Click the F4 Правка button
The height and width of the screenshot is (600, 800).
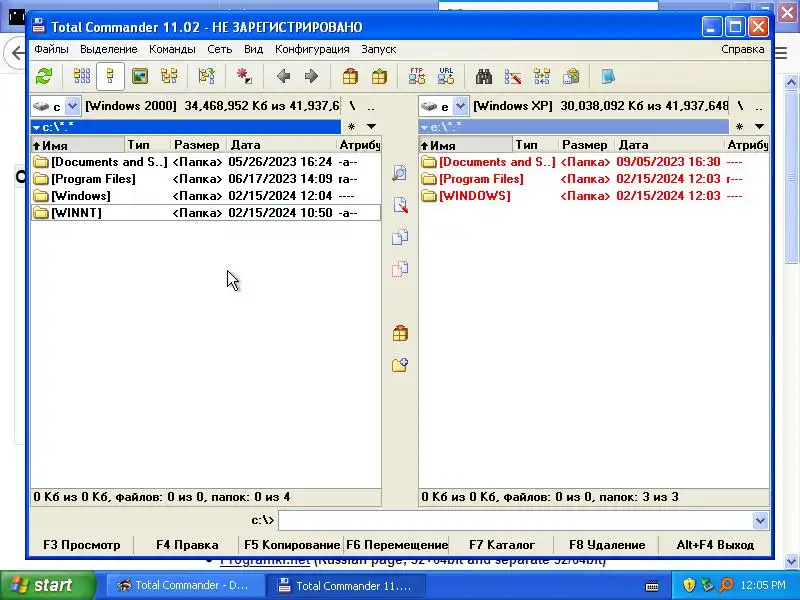point(187,545)
